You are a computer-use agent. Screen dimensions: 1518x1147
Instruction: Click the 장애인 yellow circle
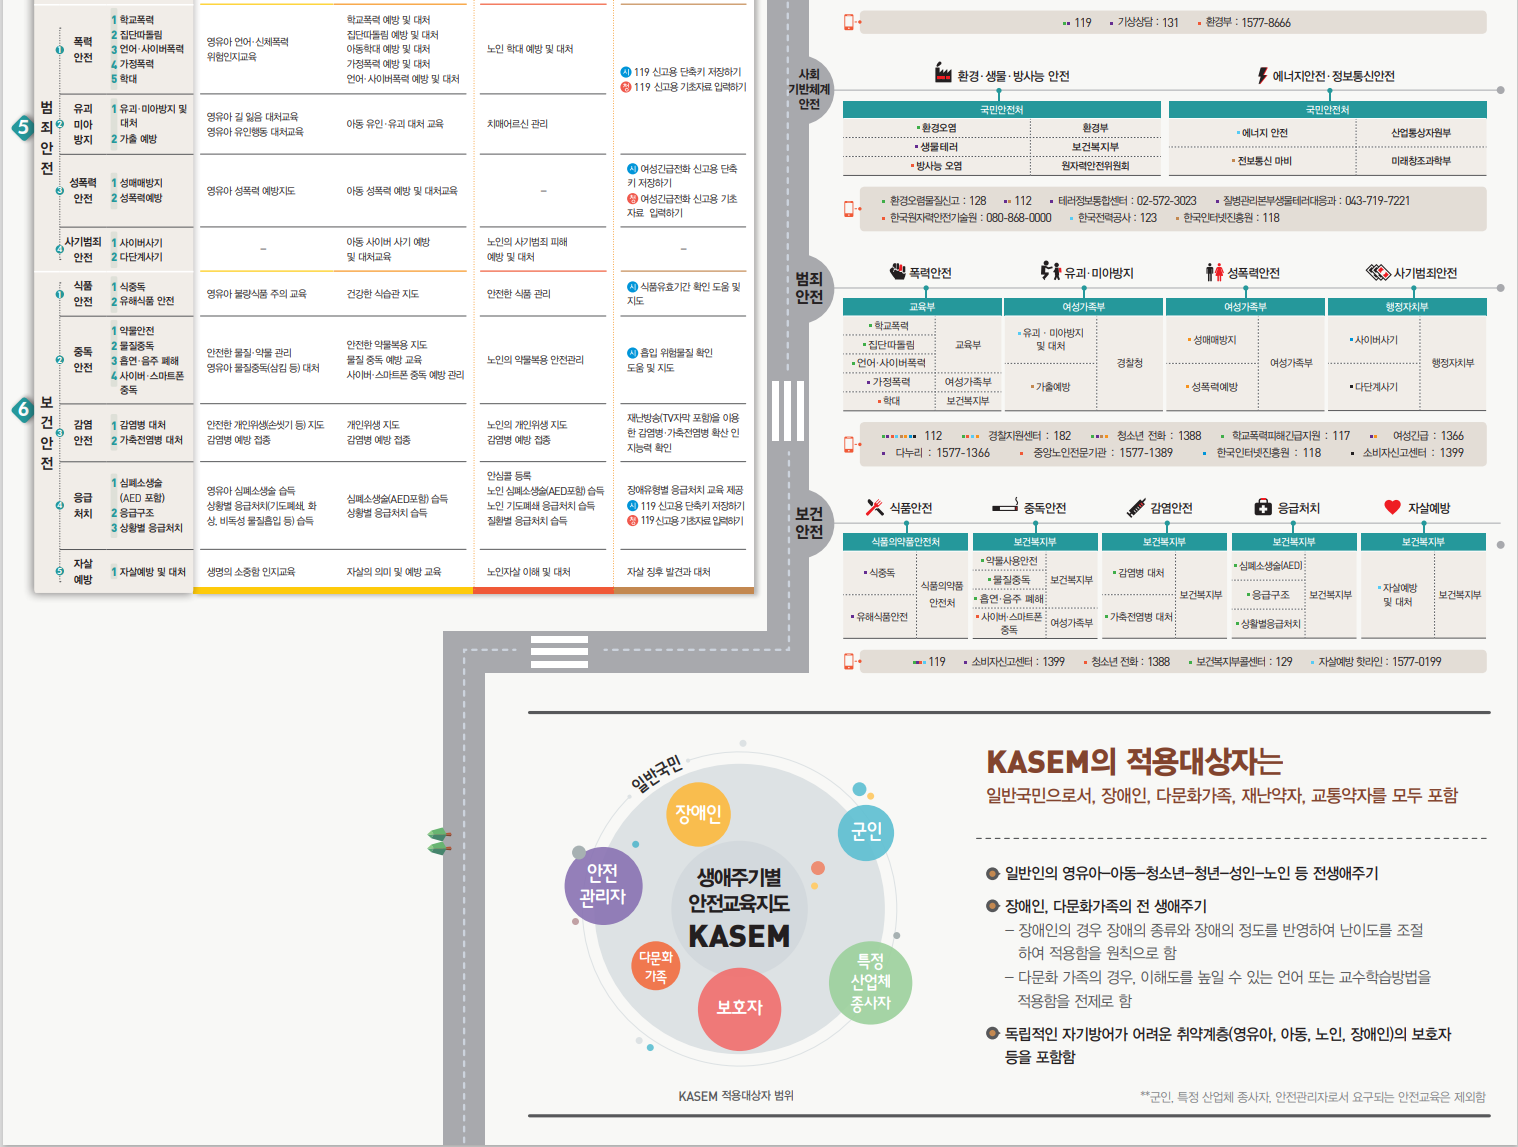tap(698, 813)
